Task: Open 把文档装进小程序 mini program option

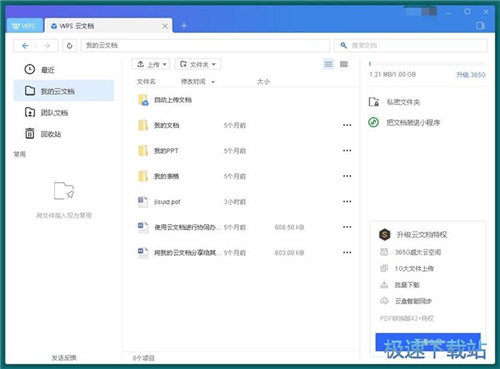Action: click(x=404, y=123)
